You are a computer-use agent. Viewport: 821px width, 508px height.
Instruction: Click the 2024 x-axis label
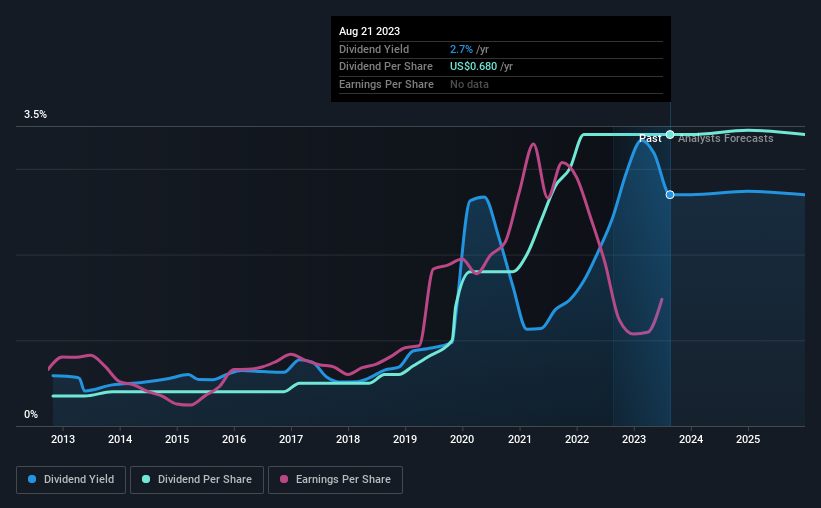[x=691, y=439]
